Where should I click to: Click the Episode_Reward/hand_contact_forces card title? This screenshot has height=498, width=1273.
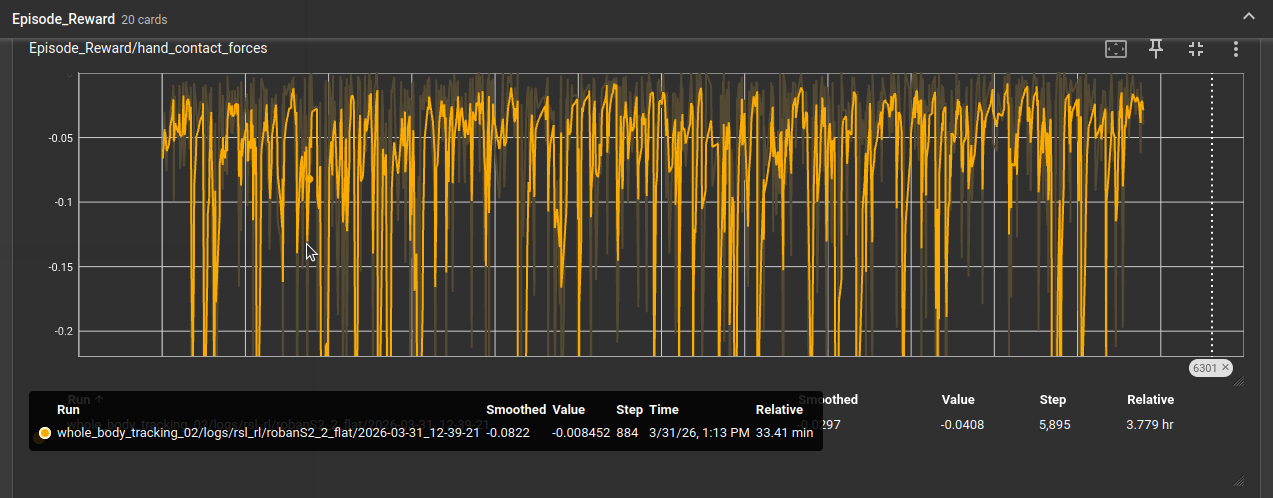[x=148, y=48]
